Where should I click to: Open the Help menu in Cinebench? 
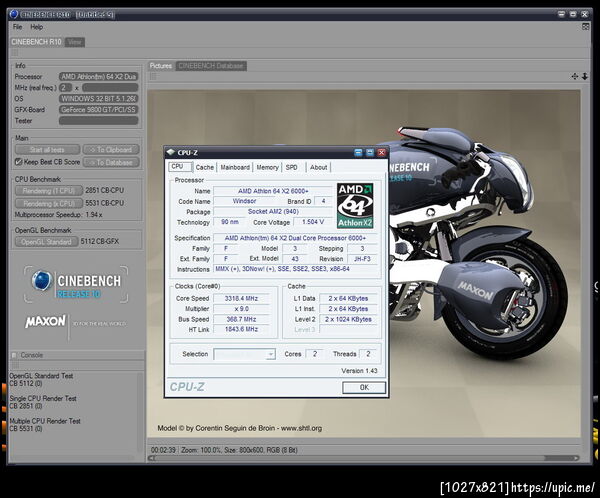coord(36,27)
